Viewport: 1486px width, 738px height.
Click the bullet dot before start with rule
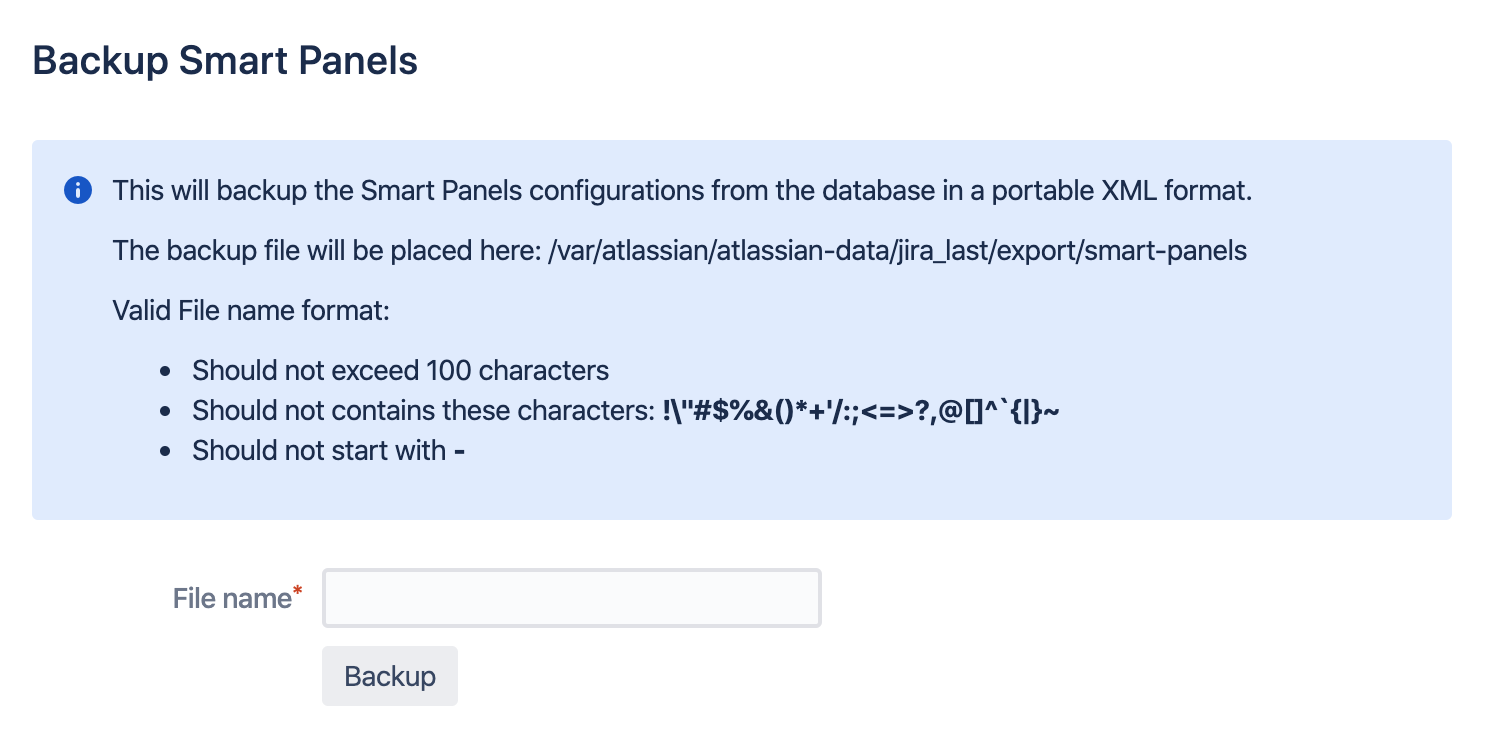tap(165, 451)
